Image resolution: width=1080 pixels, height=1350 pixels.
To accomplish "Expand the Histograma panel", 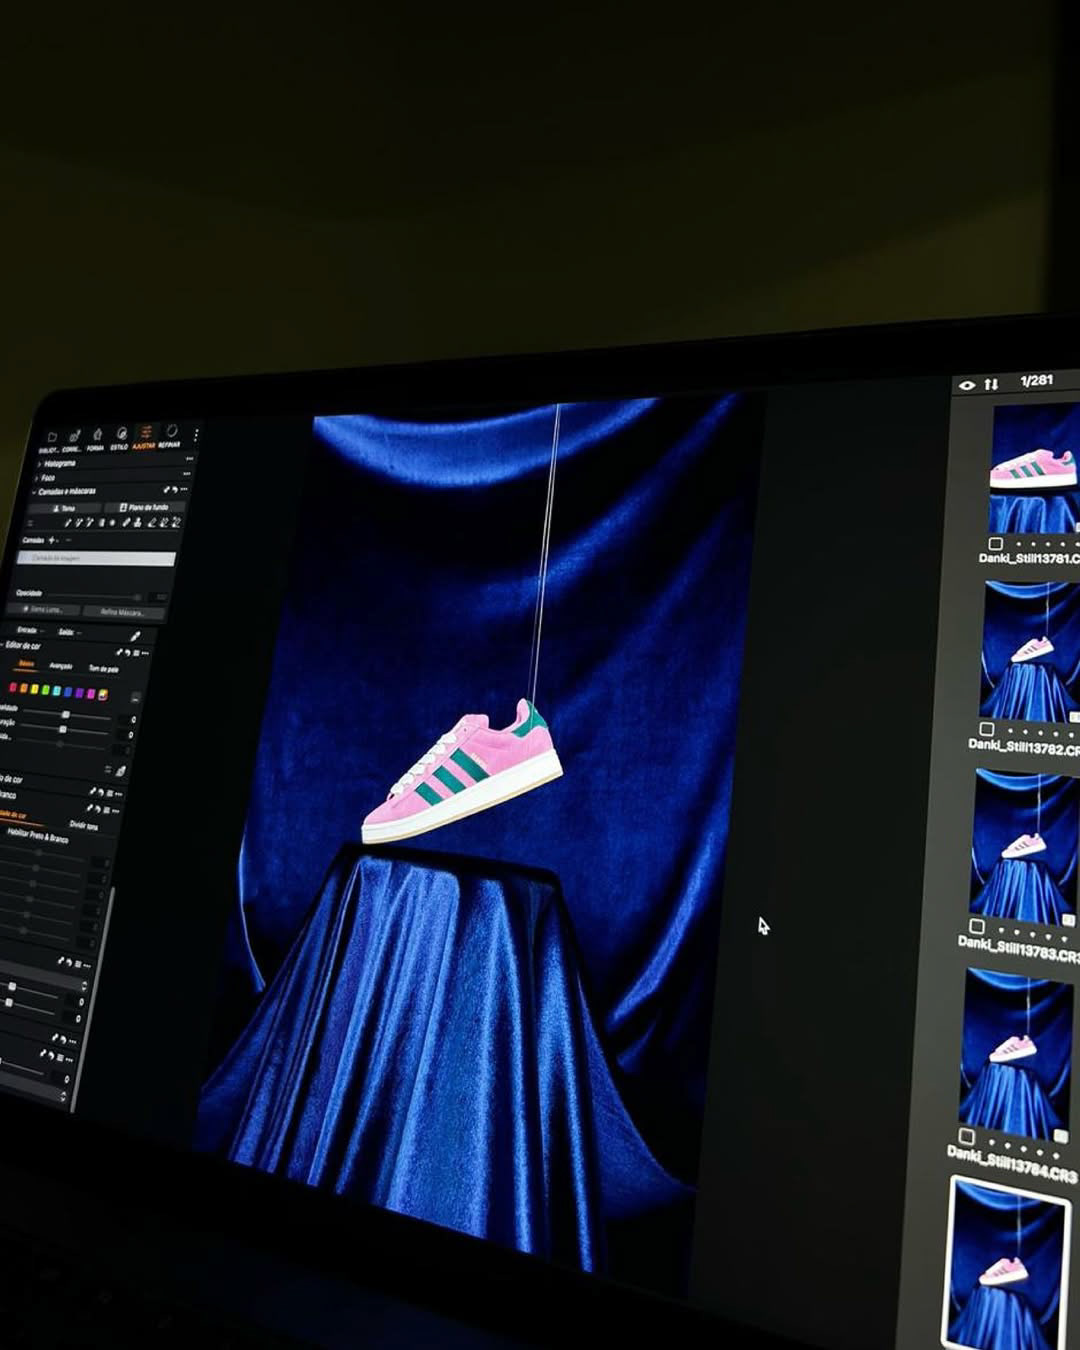I will pos(40,464).
